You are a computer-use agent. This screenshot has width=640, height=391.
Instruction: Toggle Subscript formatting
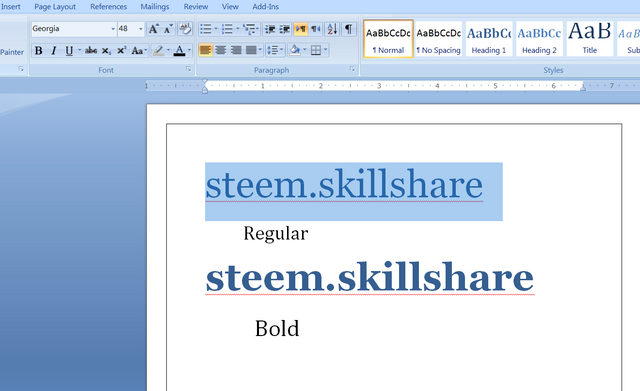pyautogui.click(x=106, y=51)
